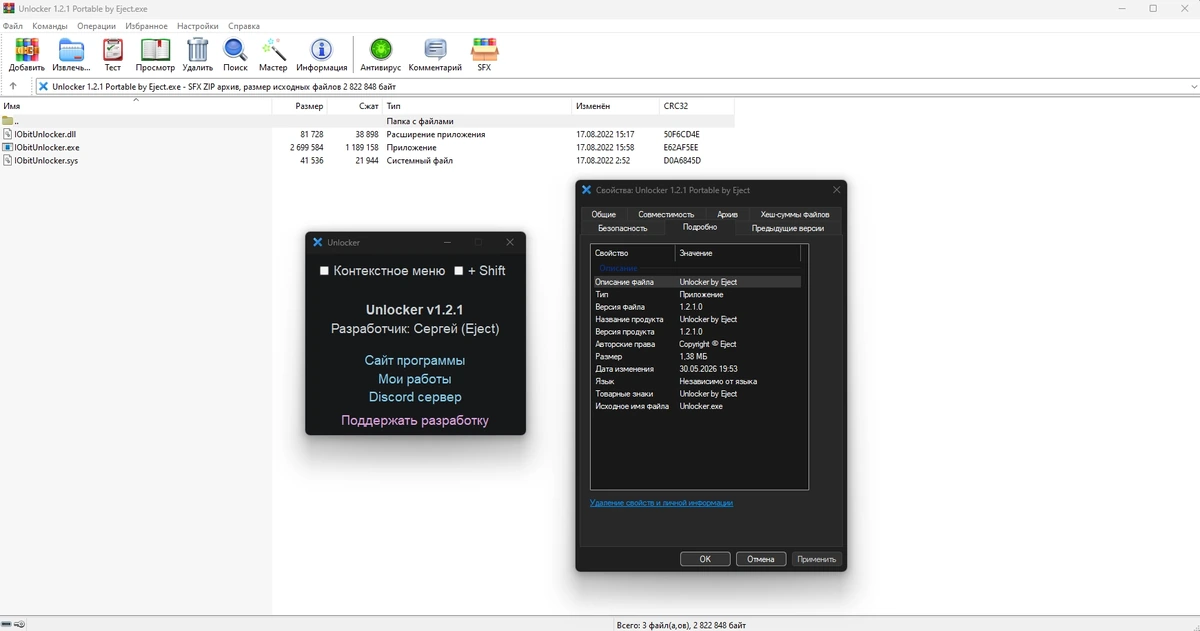Open the Операции menu
Screen dimensions: 1200x631
96,26
